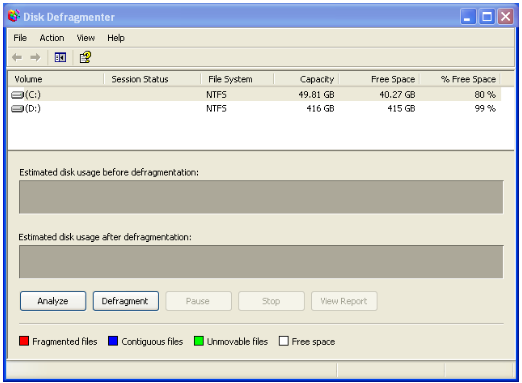This screenshot has width=522, height=383.
Task: Sort by the Capacity column header
Action: click(x=306, y=79)
